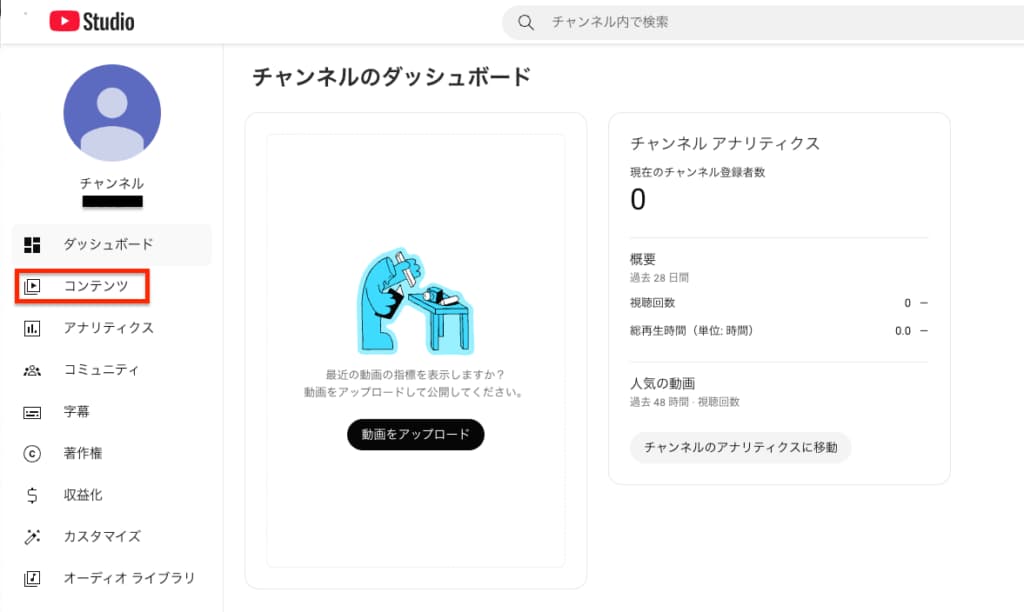Viewport: 1024px width, 612px height.
Task: Click the search magnifier icon
Action: coord(526,23)
